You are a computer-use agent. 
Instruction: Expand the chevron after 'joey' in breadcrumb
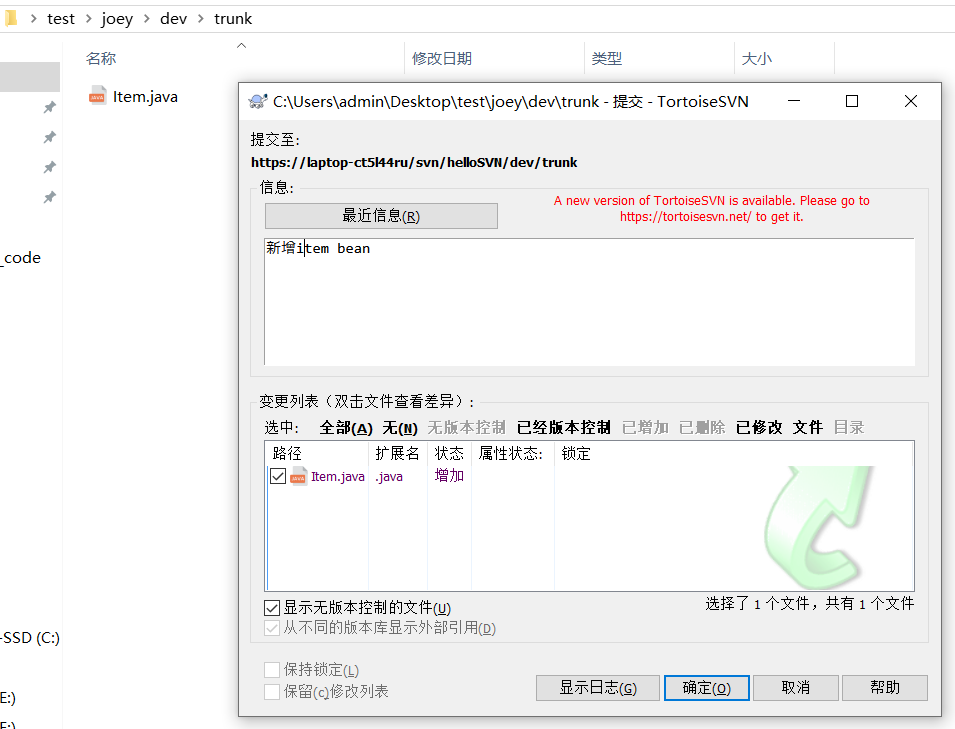pyautogui.click(x=147, y=19)
